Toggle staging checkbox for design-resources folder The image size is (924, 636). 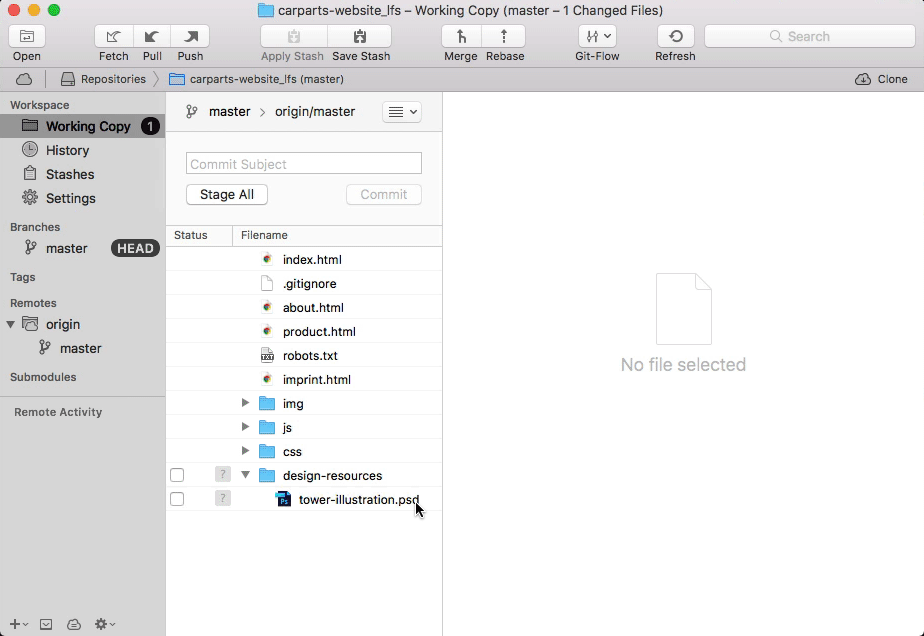pyautogui.click(x=177, y=474)
